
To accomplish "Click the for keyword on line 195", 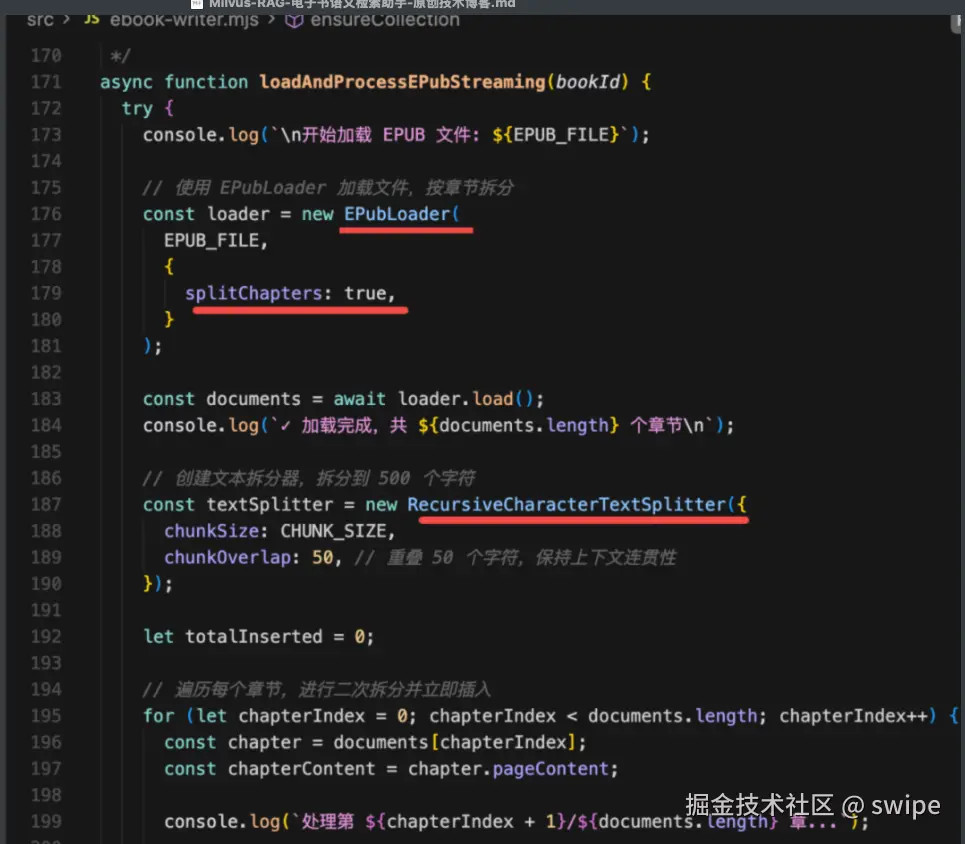I will [x=159, y=716].
